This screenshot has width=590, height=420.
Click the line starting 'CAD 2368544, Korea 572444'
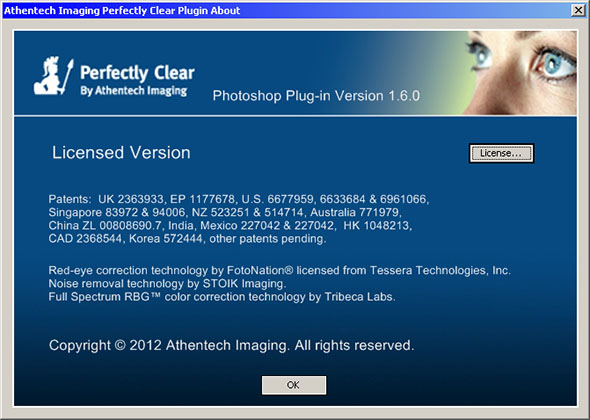pos(187,239)
